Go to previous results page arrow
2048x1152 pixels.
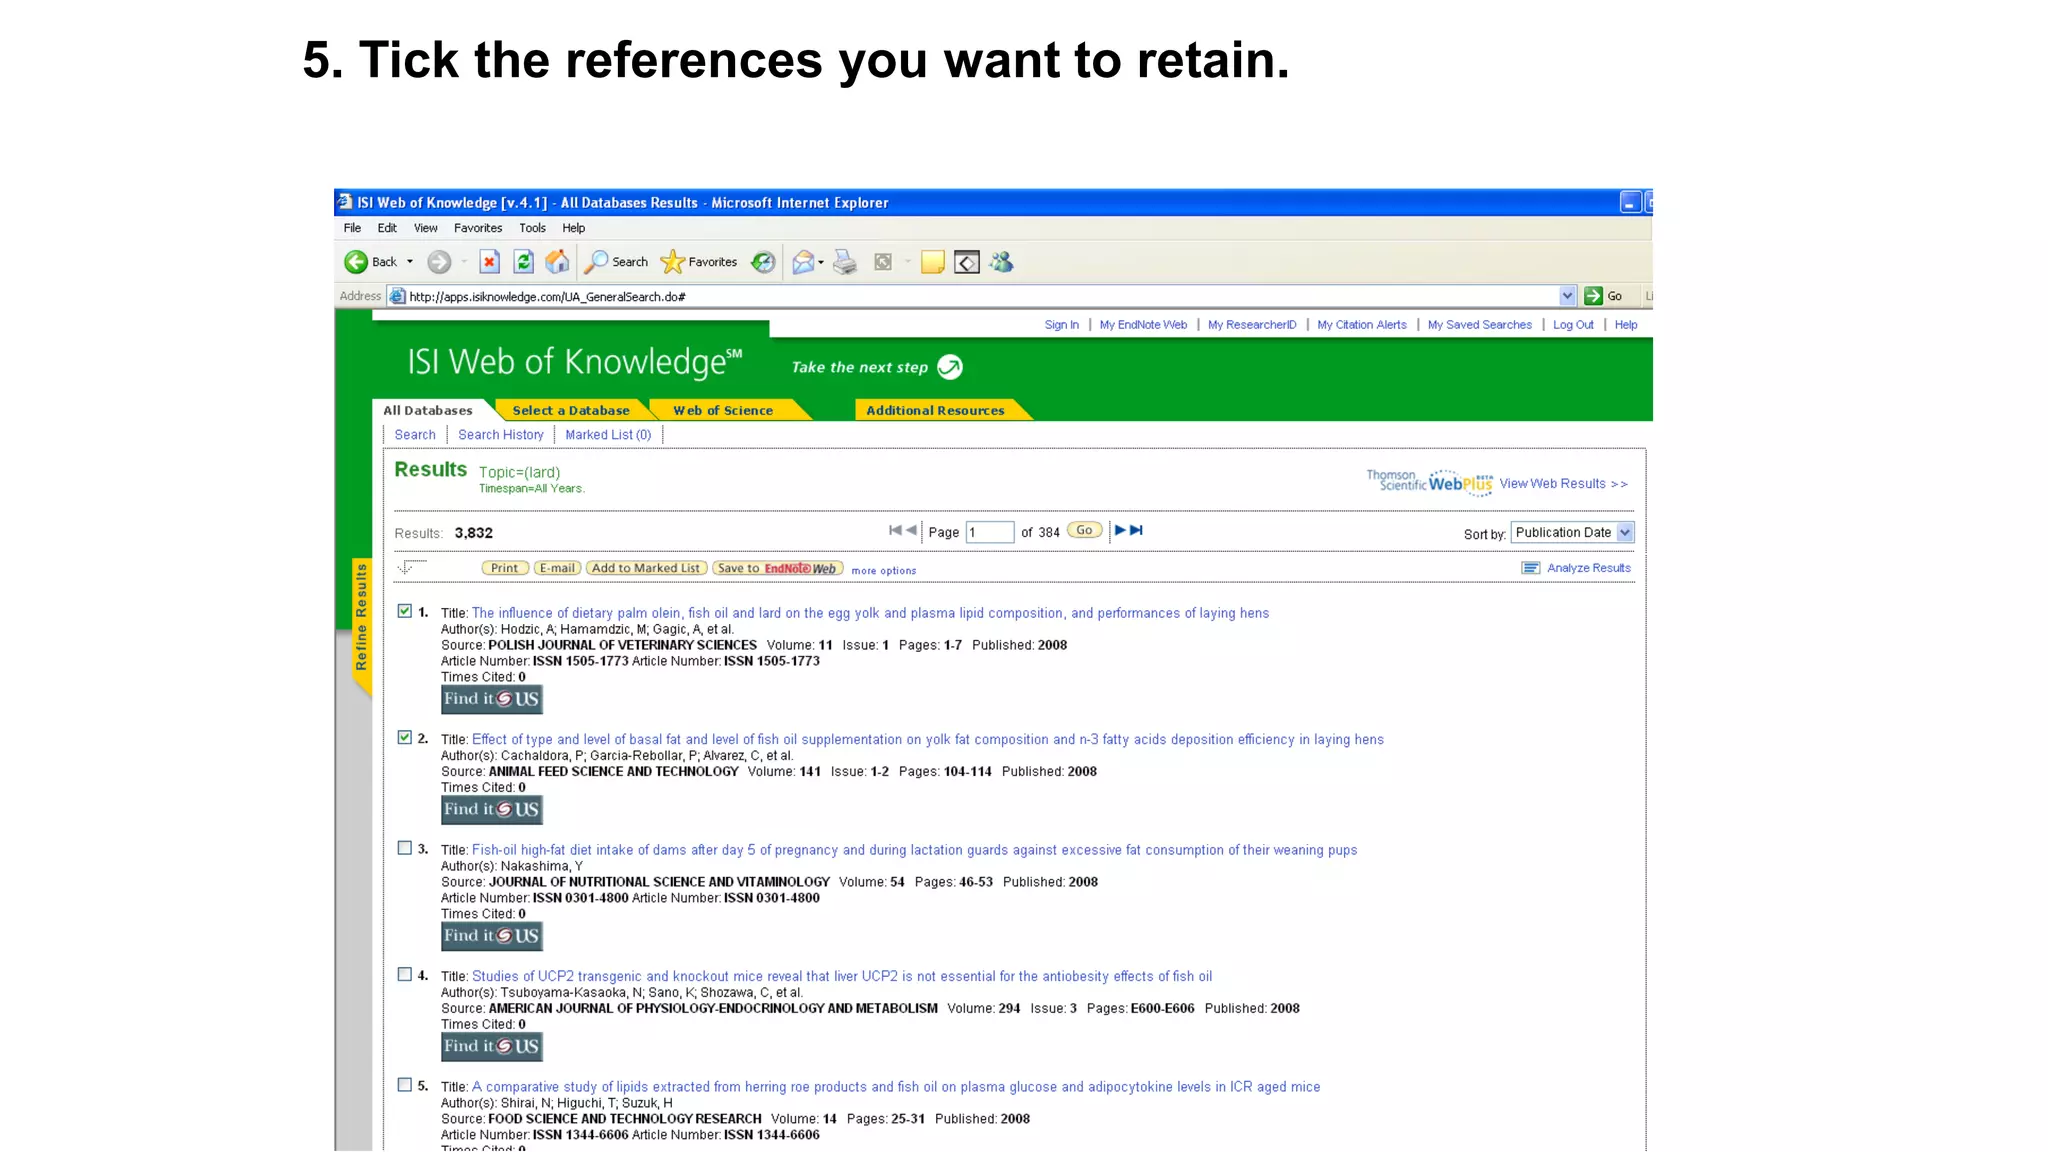(911, 530)
